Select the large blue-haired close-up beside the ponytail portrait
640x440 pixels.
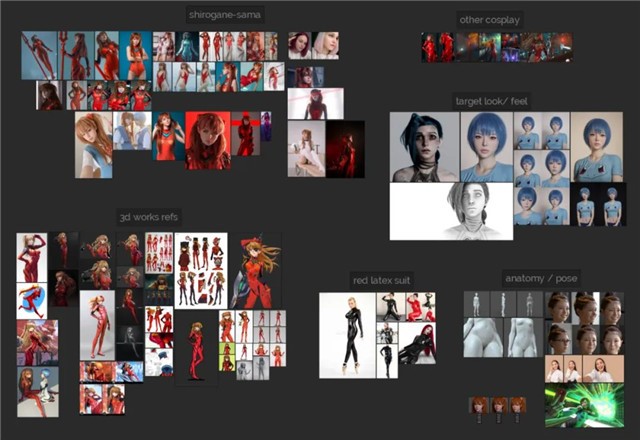pos(487,147)
